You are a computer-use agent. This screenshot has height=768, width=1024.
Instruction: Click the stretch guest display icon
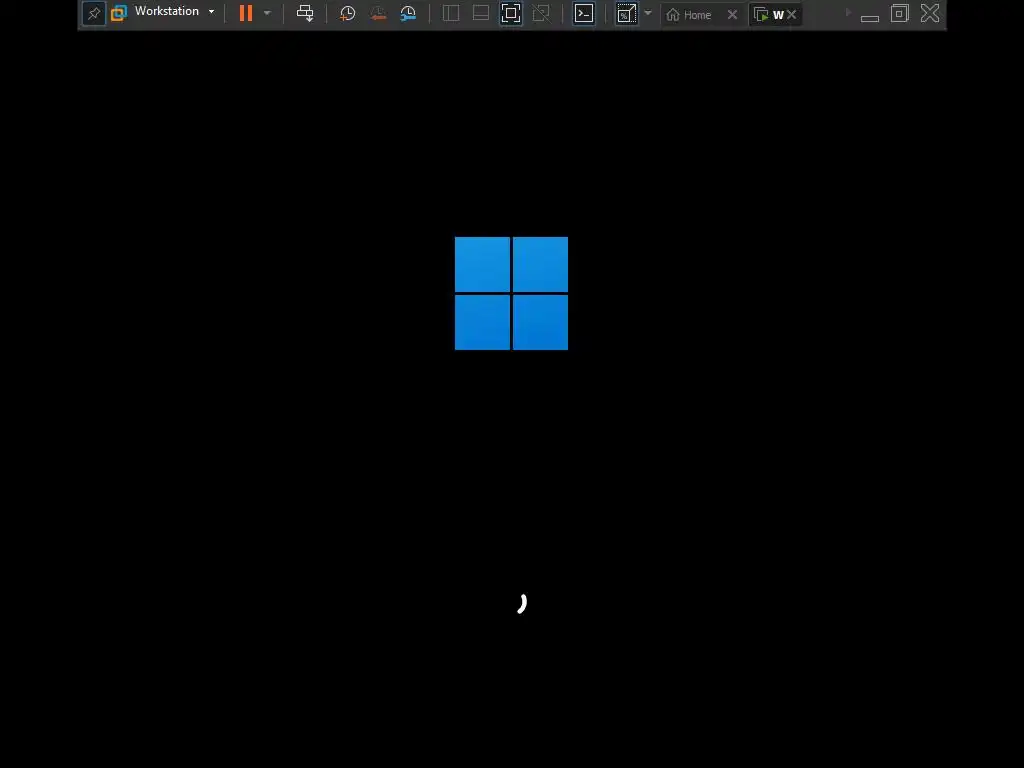click(x=626, y=13)
